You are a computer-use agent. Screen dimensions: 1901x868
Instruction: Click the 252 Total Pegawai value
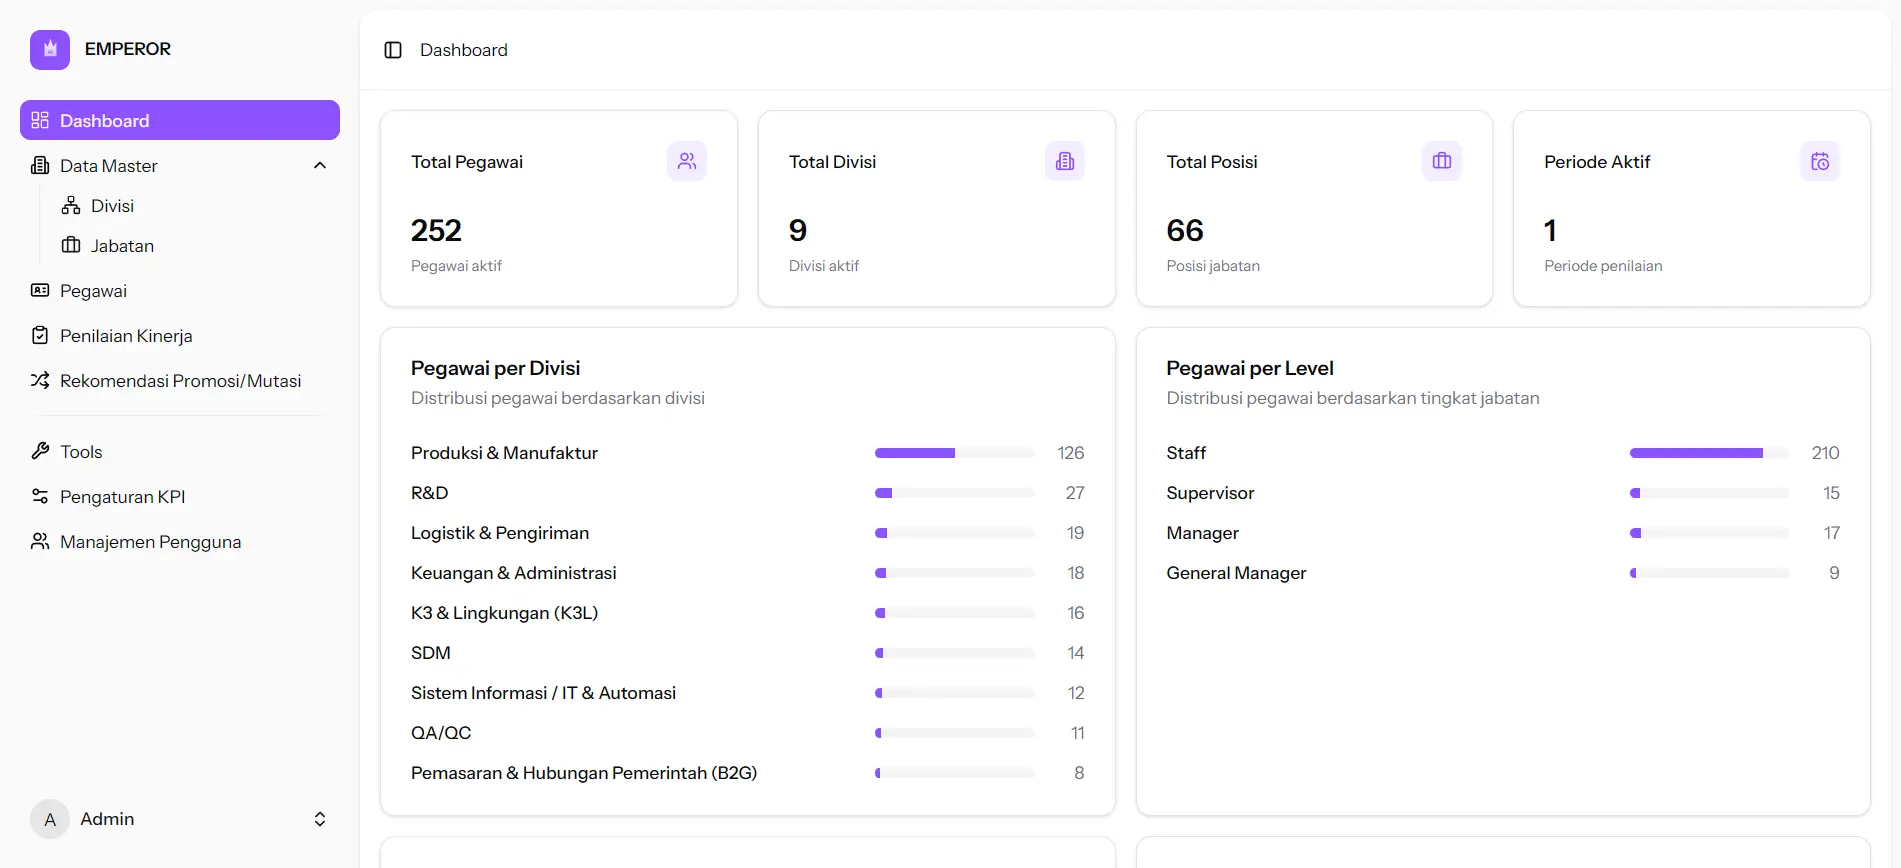[436, 230]
